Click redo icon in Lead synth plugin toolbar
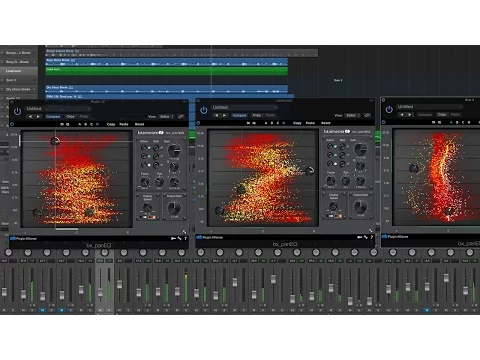 pos(254,123)
